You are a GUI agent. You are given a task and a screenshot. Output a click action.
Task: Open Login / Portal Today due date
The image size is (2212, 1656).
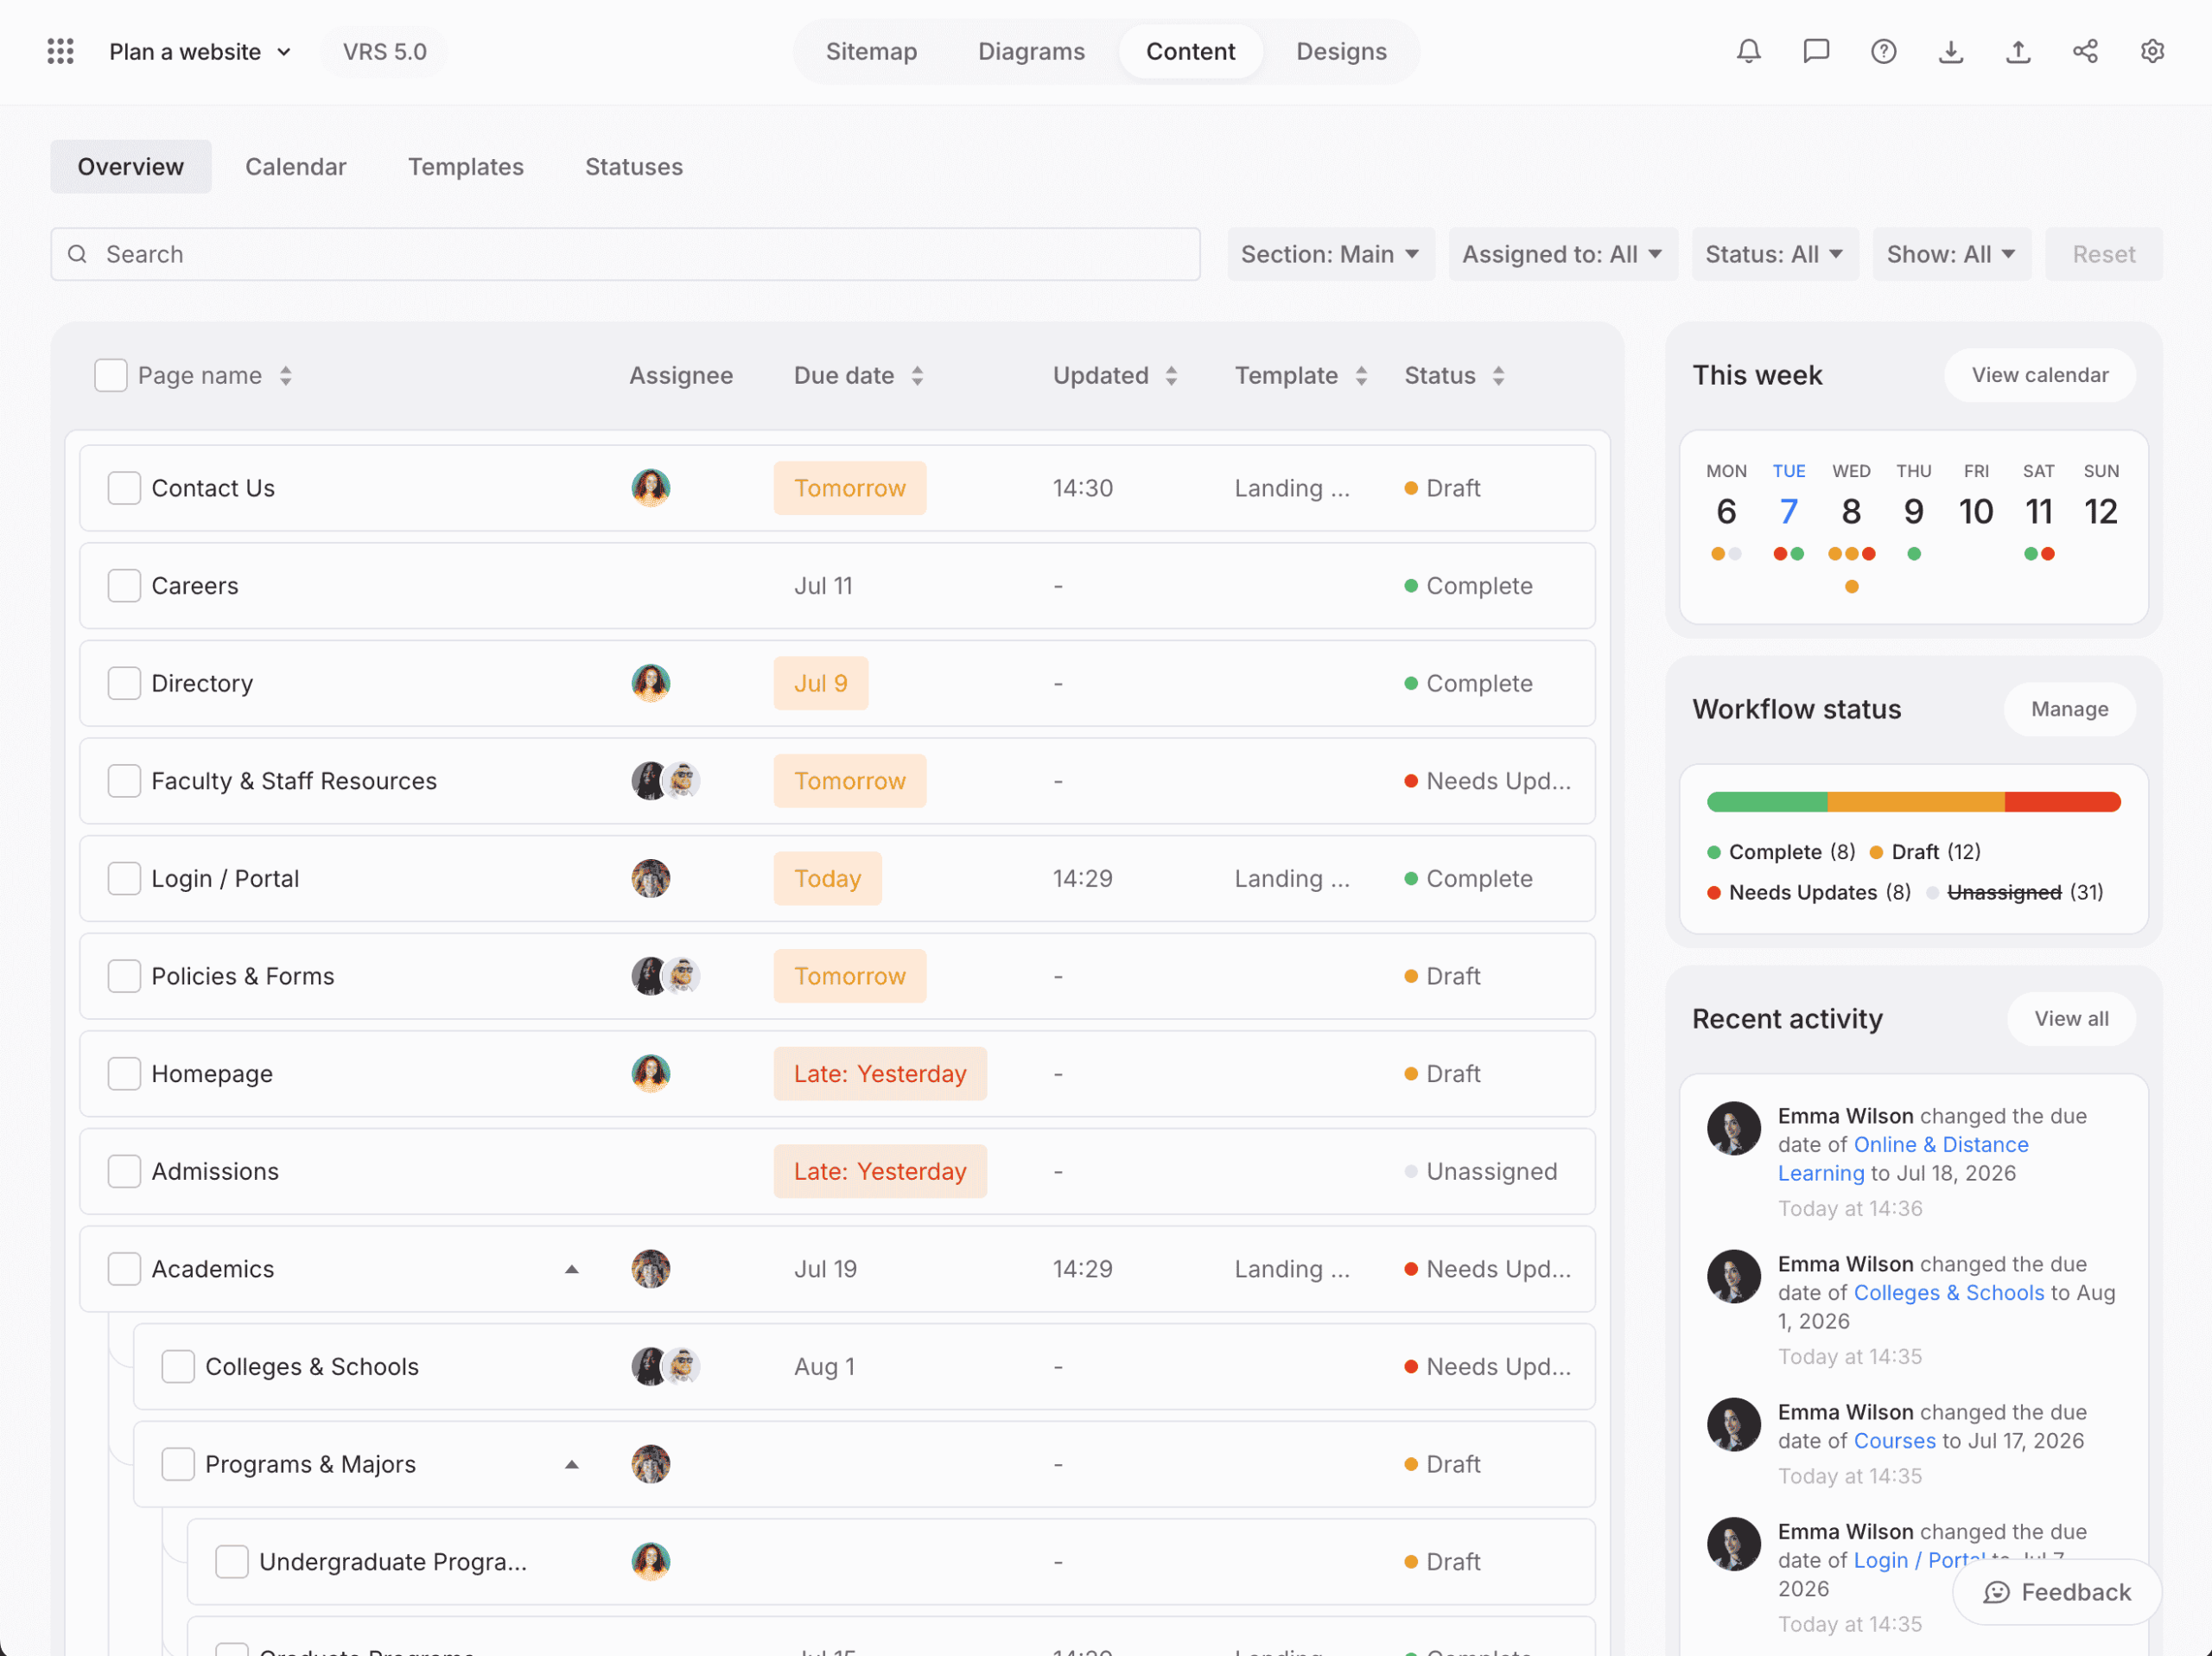click(827, 878)
